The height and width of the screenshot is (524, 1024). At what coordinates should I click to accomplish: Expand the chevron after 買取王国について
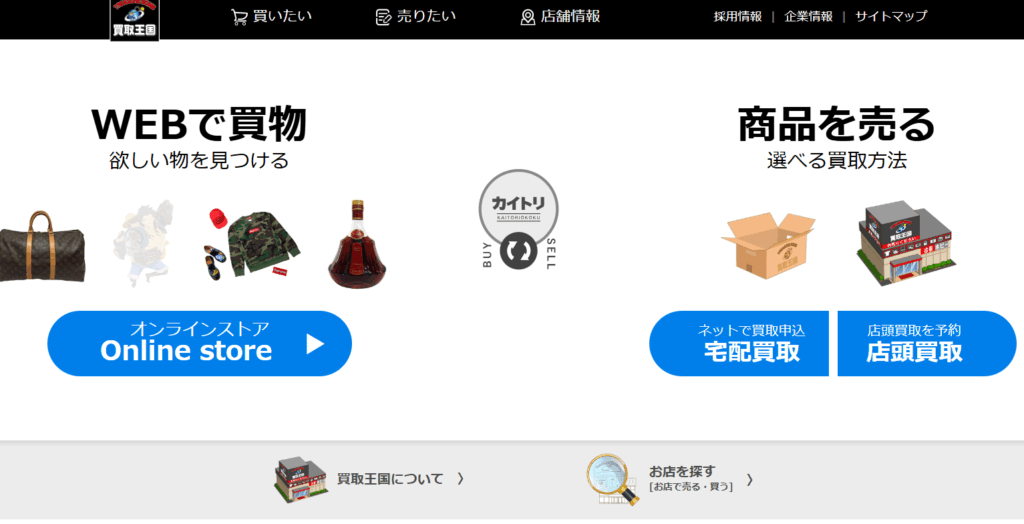461,479
